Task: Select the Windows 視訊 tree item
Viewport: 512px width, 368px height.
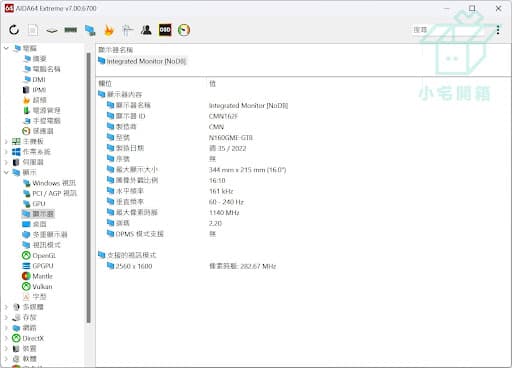Action: tap(49, 183)
